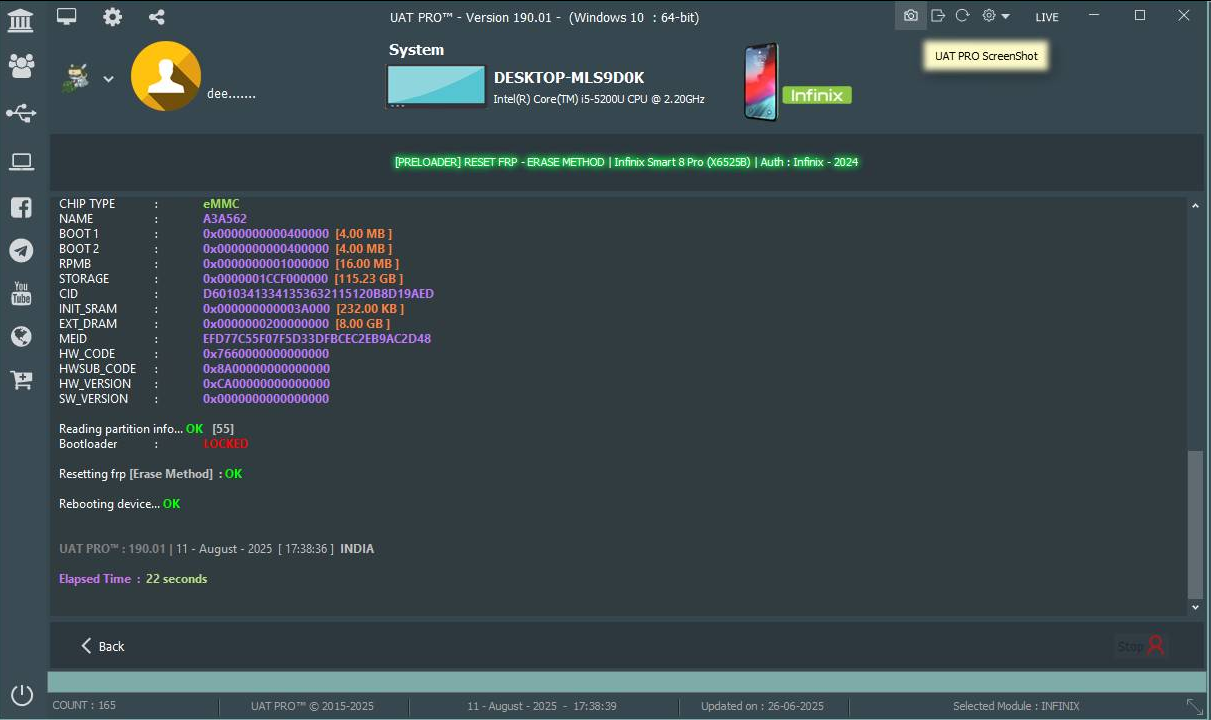
Task: Click the power button icon
Action: pyautogui.click(x=21, y=694)
